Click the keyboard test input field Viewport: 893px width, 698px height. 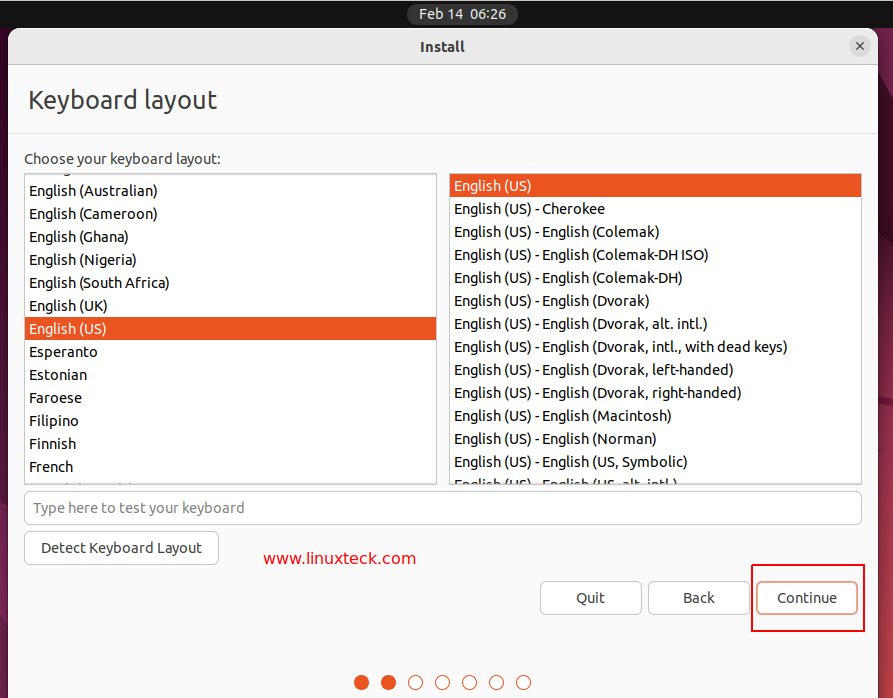(x=443, y=508)
